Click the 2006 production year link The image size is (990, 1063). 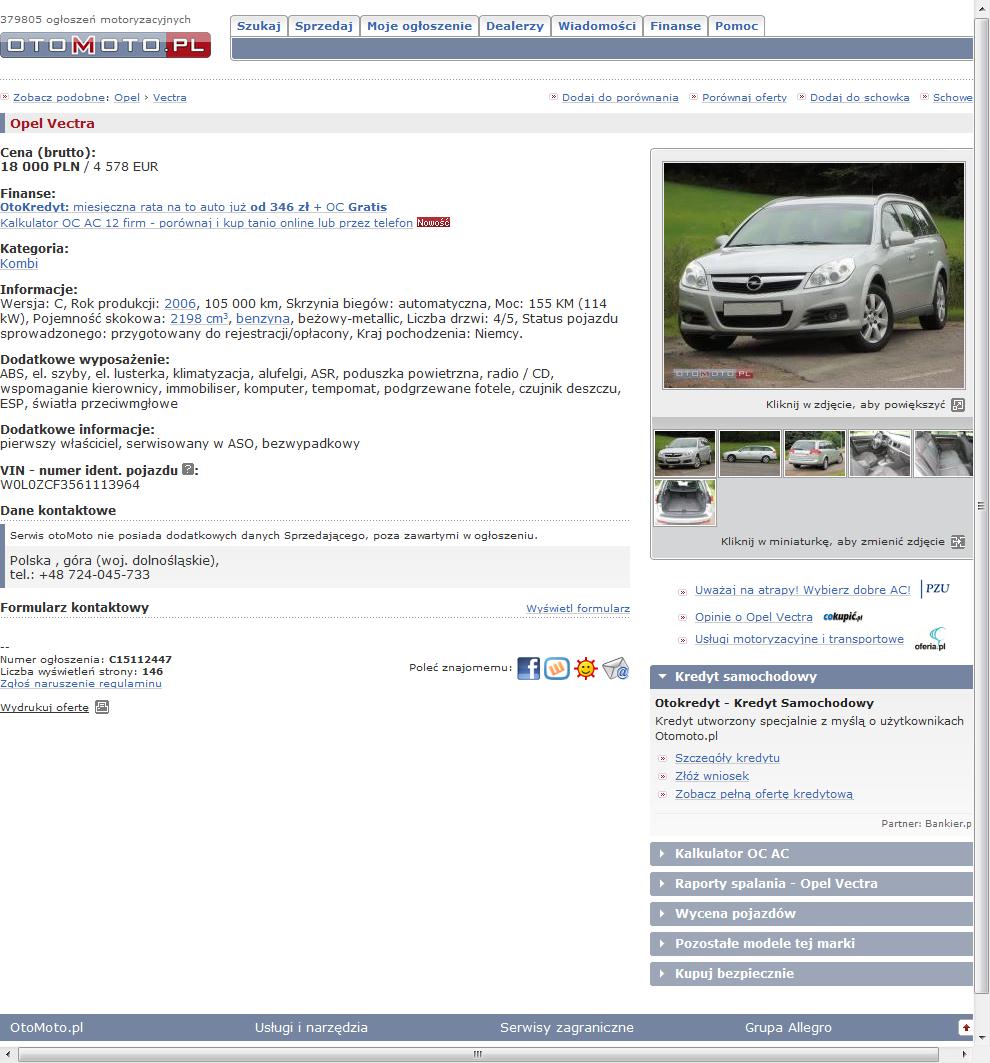[180, 304]
